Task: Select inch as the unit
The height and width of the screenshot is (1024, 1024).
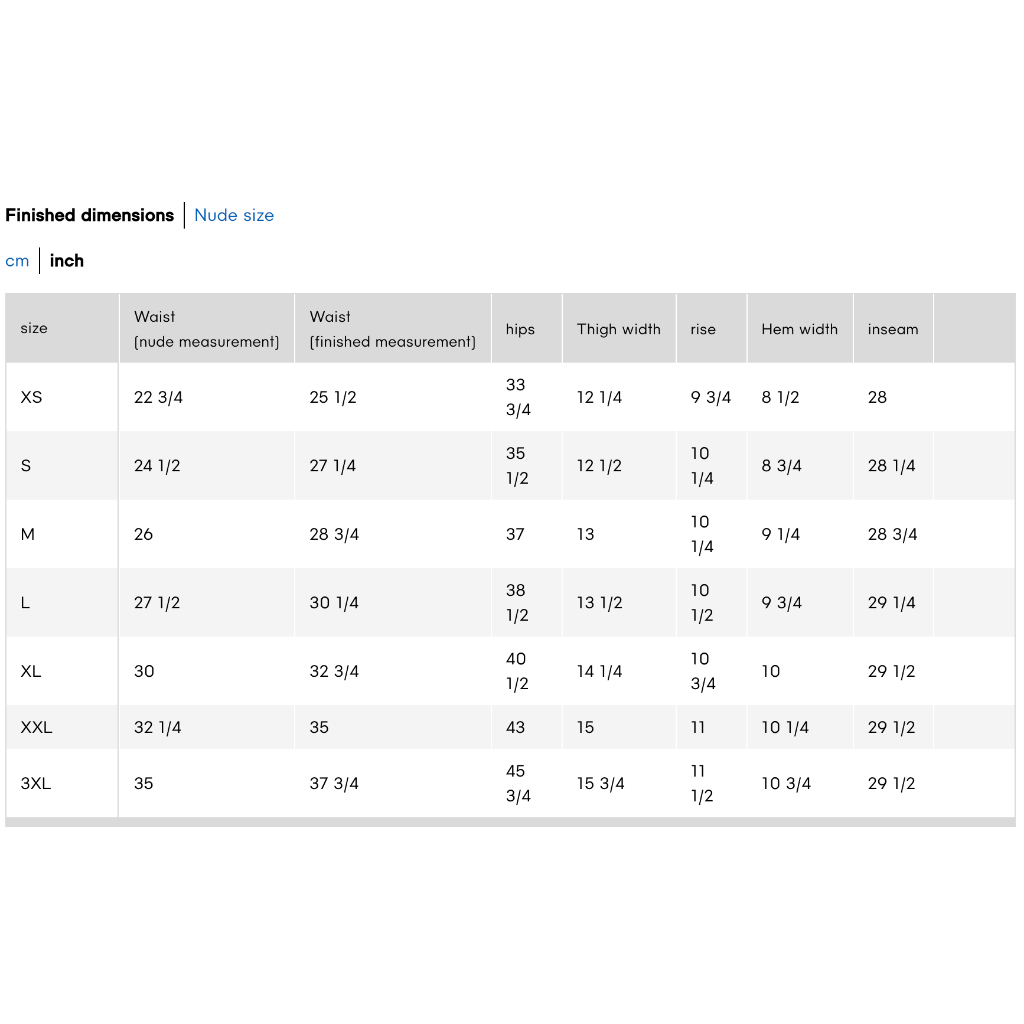Action: pos(67,261)
